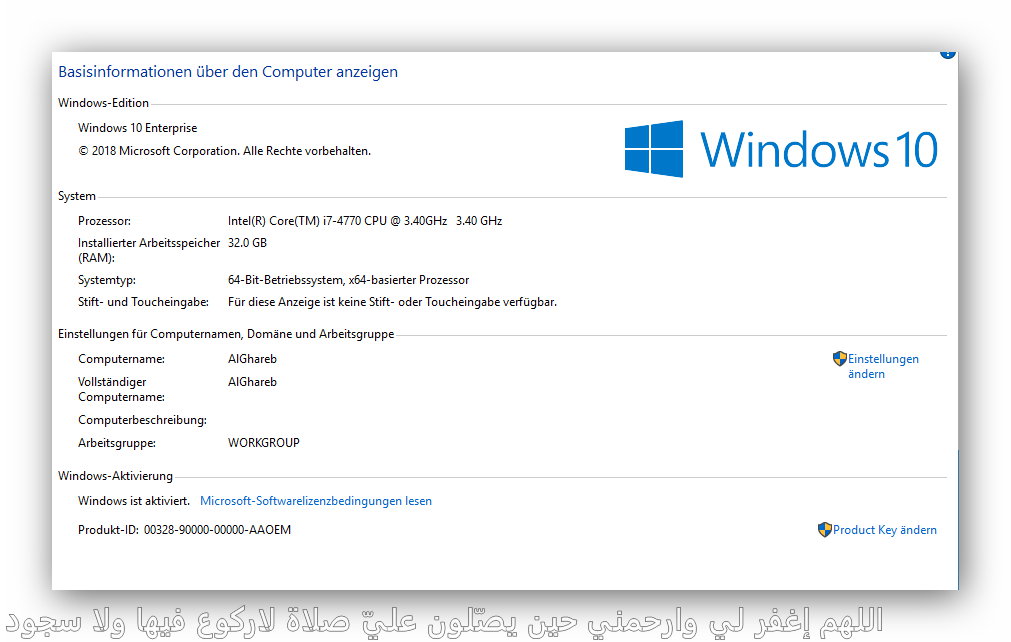The height and width of the screenshot is (642, 1011).
Task: Click the System section header
Action: [x=77, y=197]
